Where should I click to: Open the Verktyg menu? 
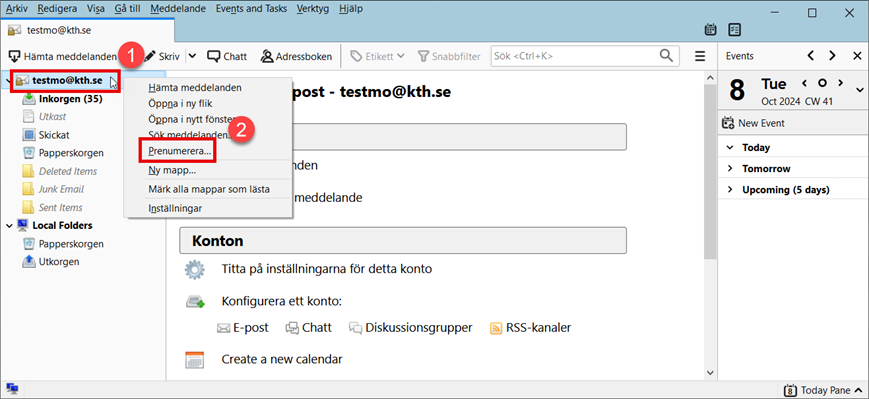coord(312,9)
